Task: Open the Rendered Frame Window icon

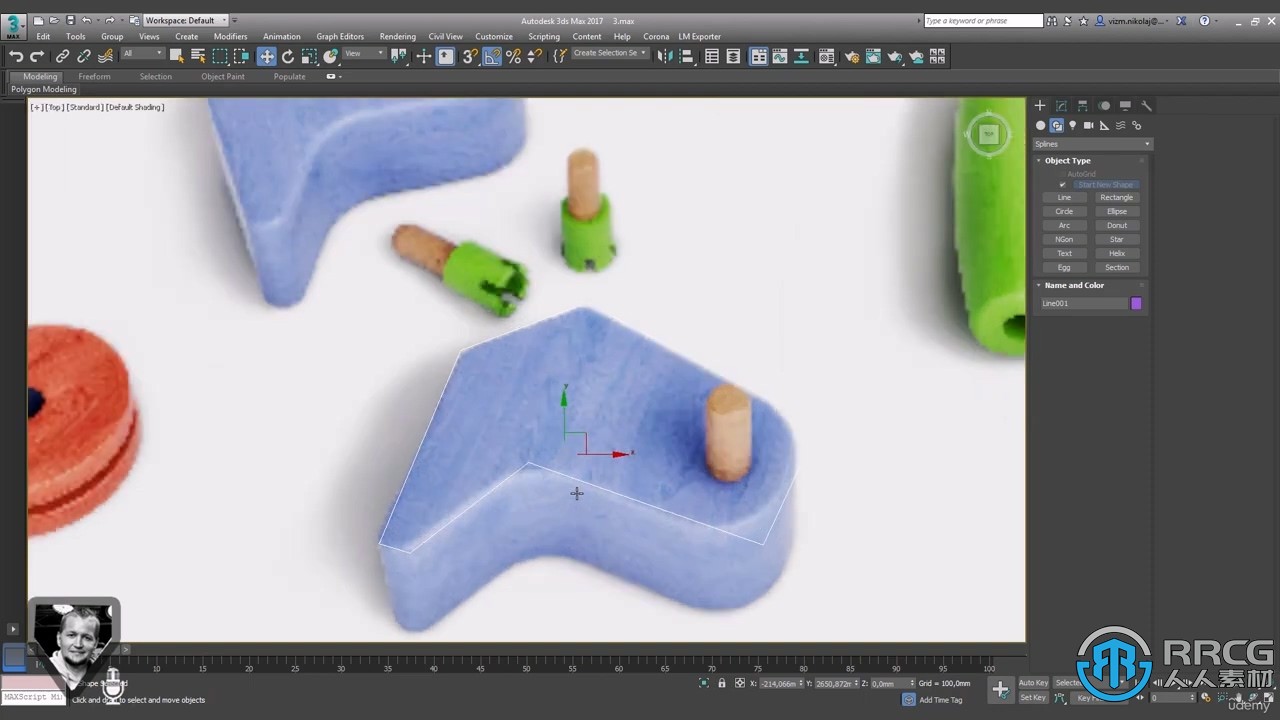Action: (x=873, y=57)
